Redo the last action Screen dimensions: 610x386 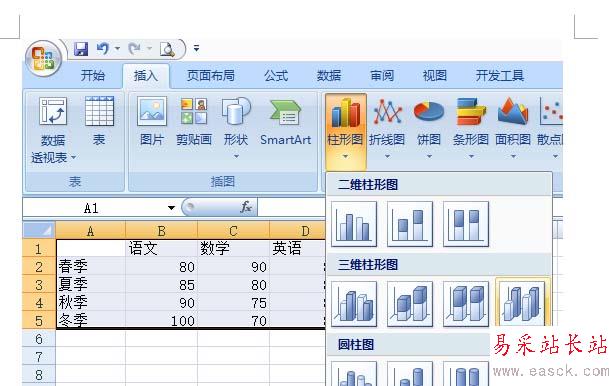tap(134, 49)
